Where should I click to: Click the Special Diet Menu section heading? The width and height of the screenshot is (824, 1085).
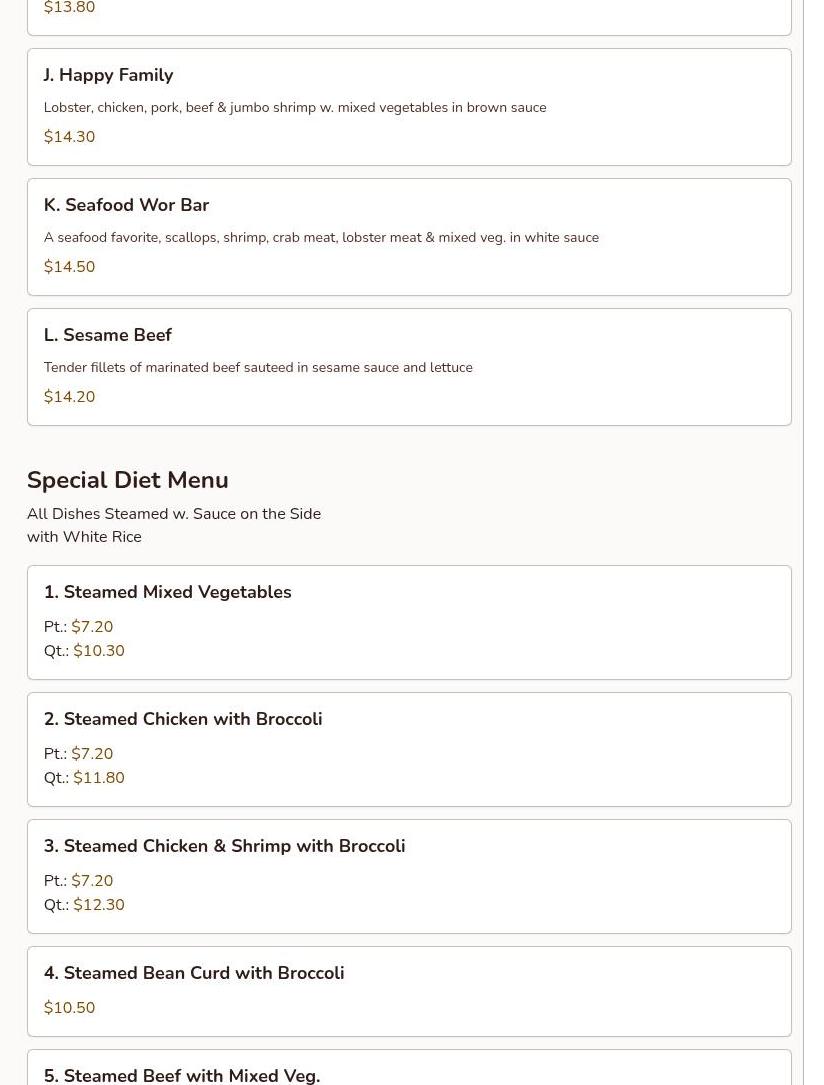click(127, 480)
